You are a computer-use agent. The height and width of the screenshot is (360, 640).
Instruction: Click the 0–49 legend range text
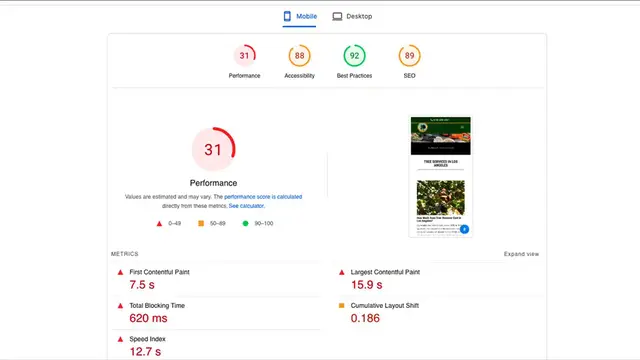click(x=174, y=223)
